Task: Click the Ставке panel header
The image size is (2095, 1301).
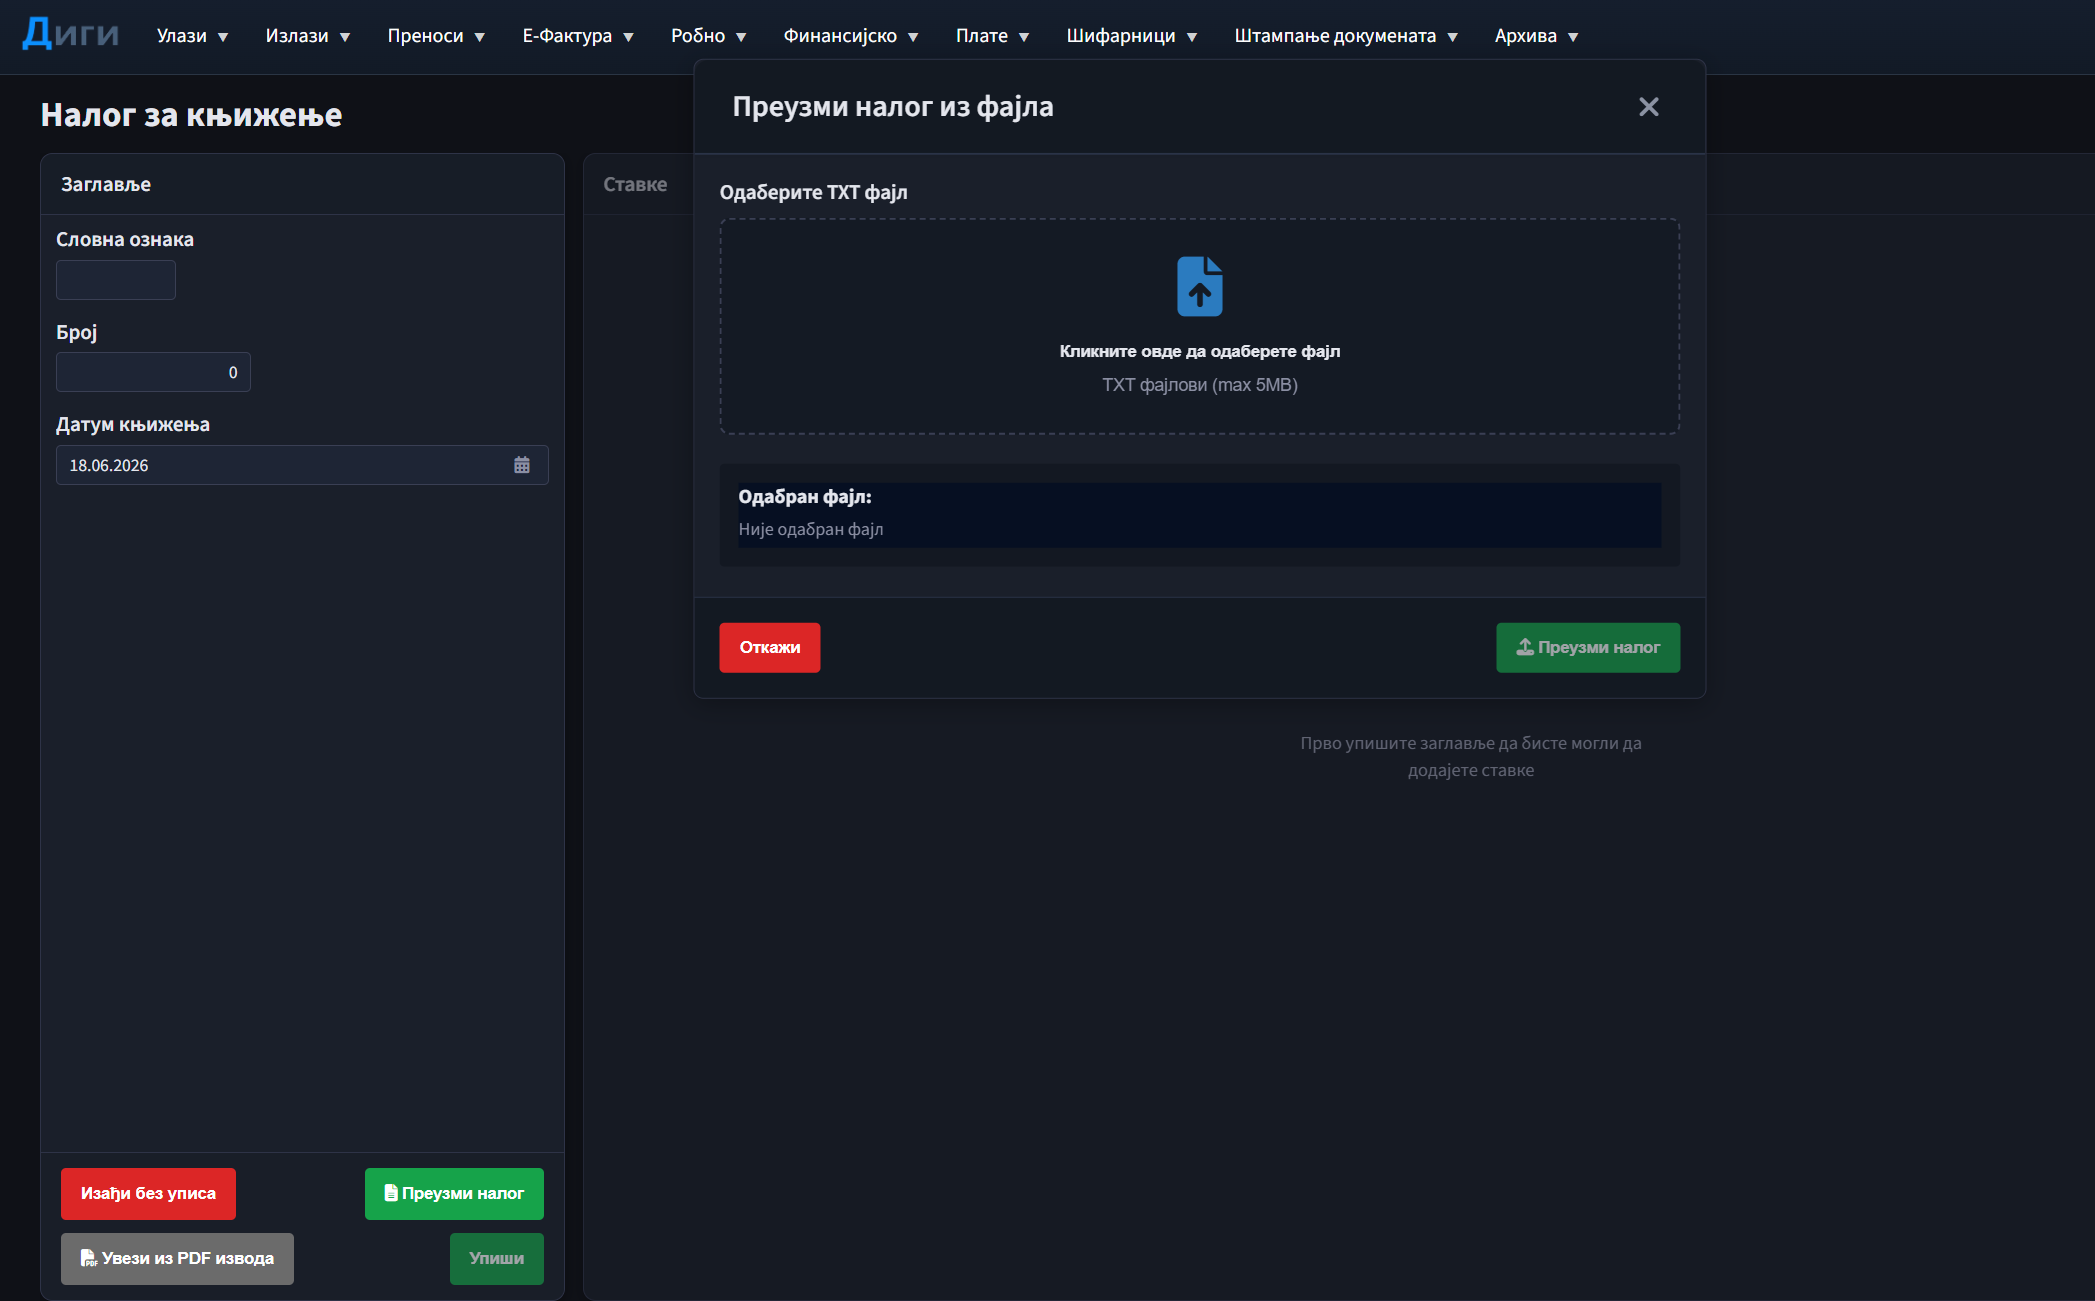Action: click(635, 184)
